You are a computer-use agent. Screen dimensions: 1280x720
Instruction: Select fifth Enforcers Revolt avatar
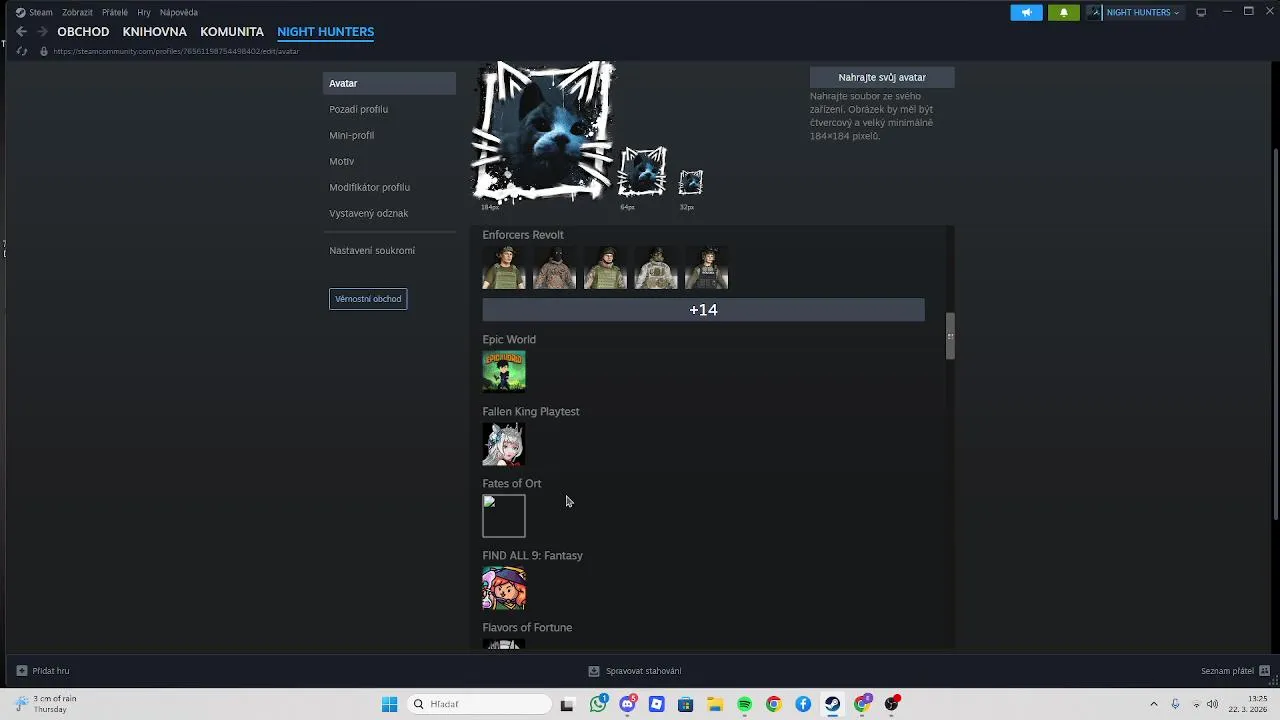click(x=706, y=268)
